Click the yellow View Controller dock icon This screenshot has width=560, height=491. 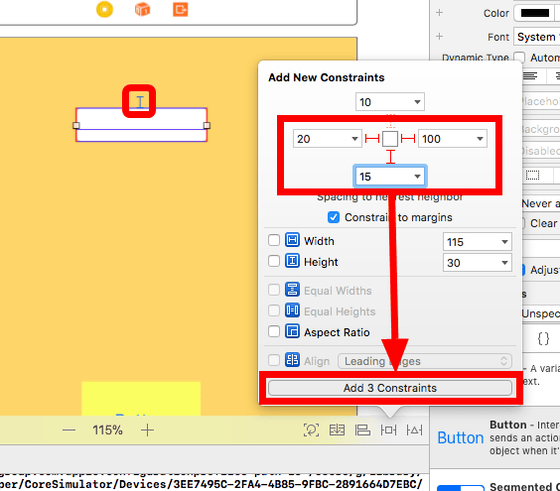(x=105, y=10)
